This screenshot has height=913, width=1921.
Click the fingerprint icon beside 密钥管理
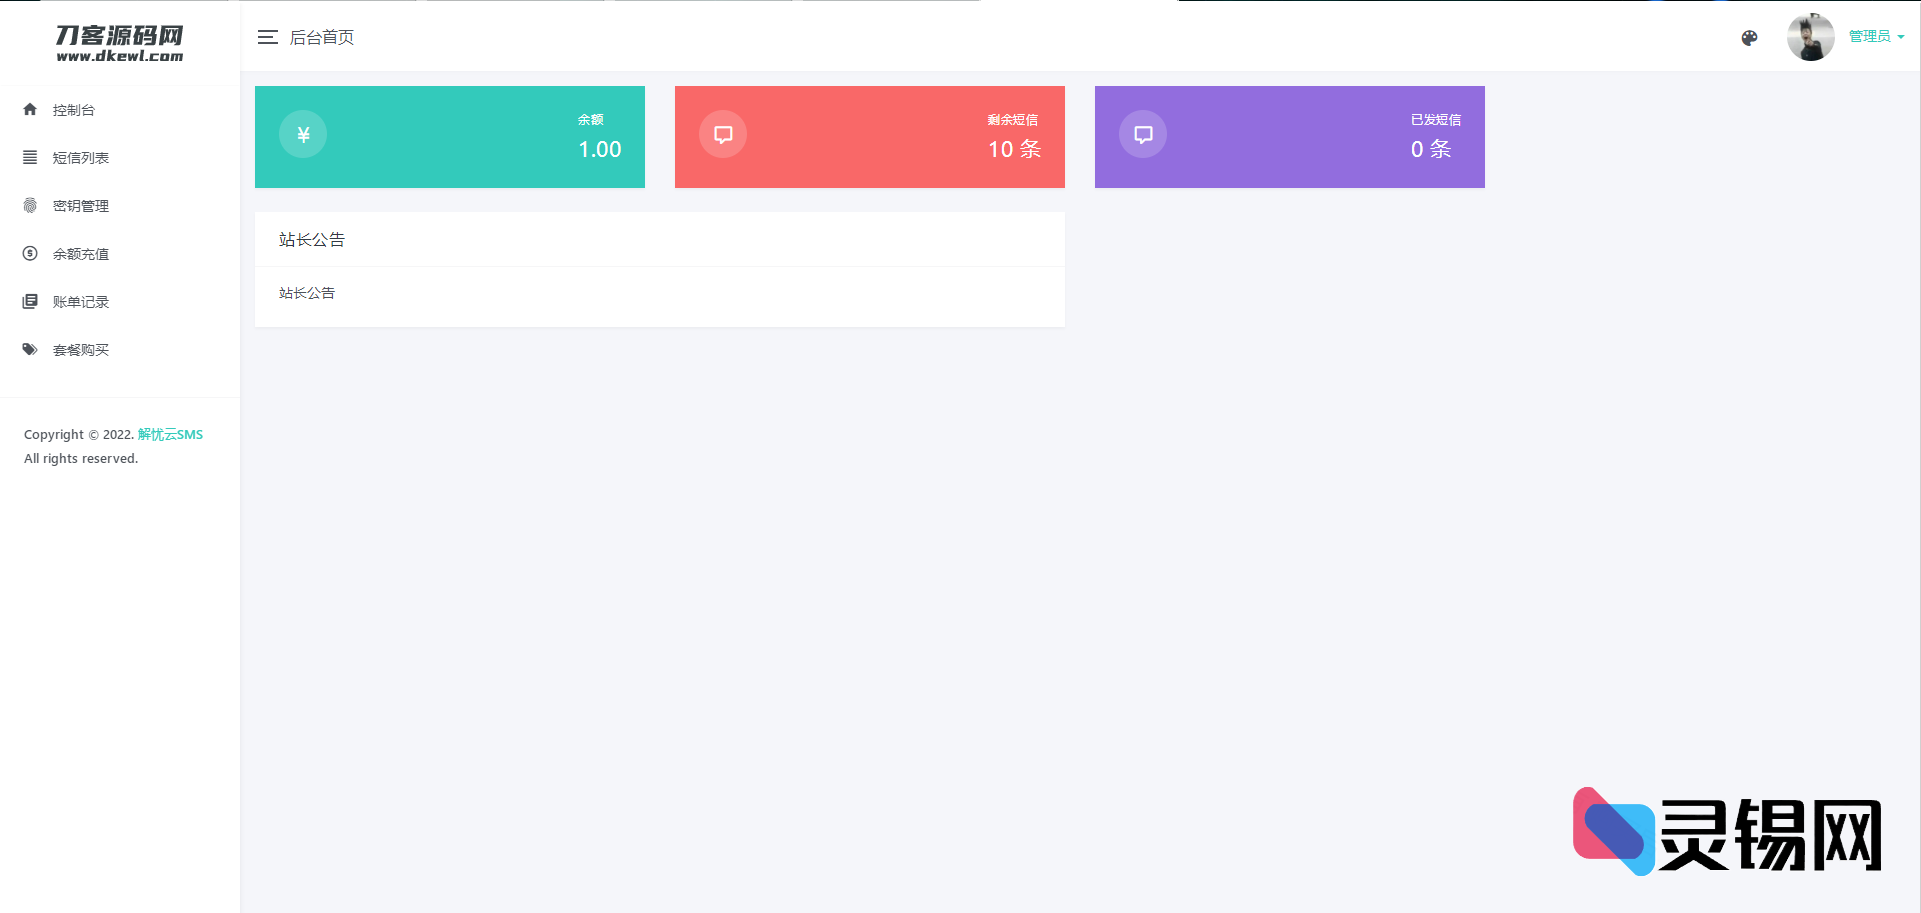click(30, 206)
